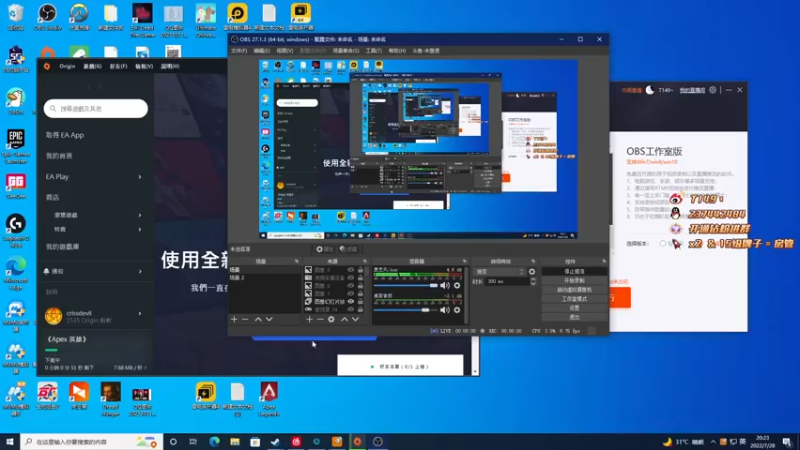Add a new scene in OBS Scenes panel
800x450 pixels.
click(x=234, y=319)
